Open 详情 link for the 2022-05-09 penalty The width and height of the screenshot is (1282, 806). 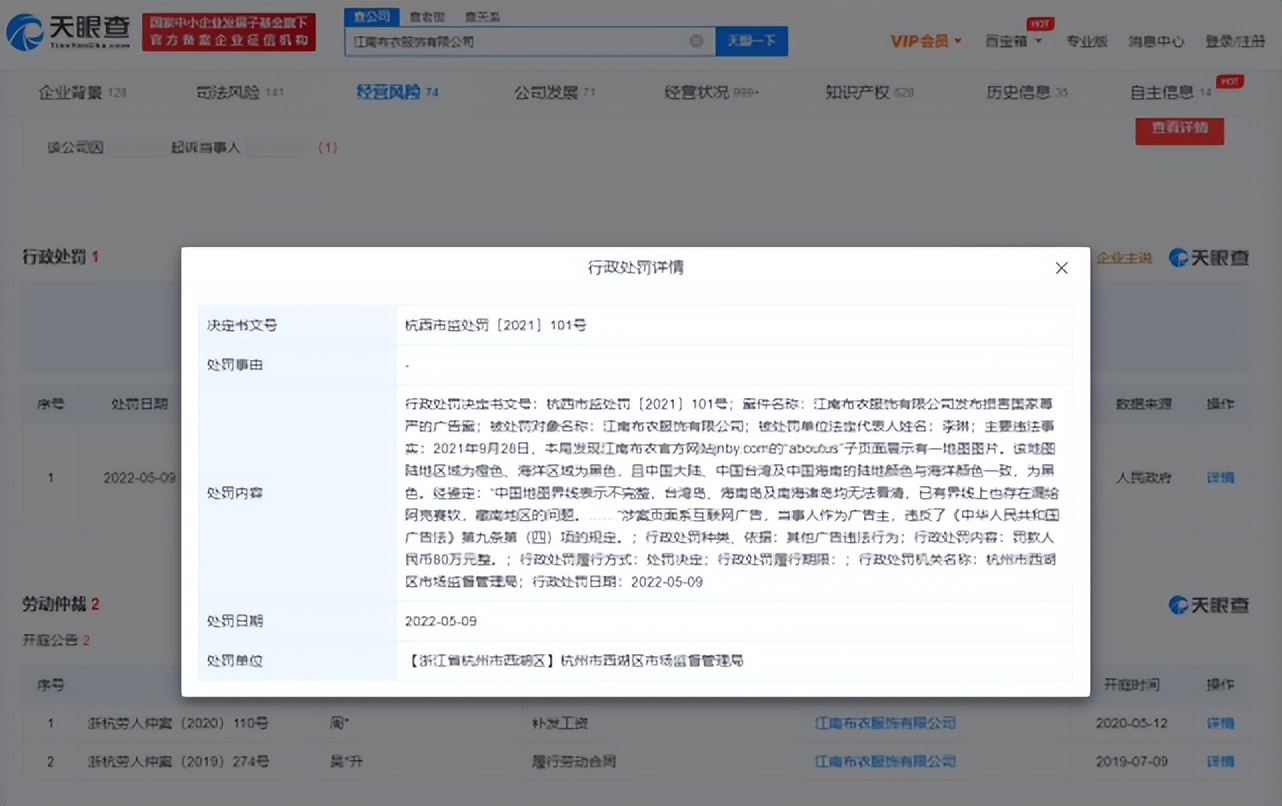1220,478
